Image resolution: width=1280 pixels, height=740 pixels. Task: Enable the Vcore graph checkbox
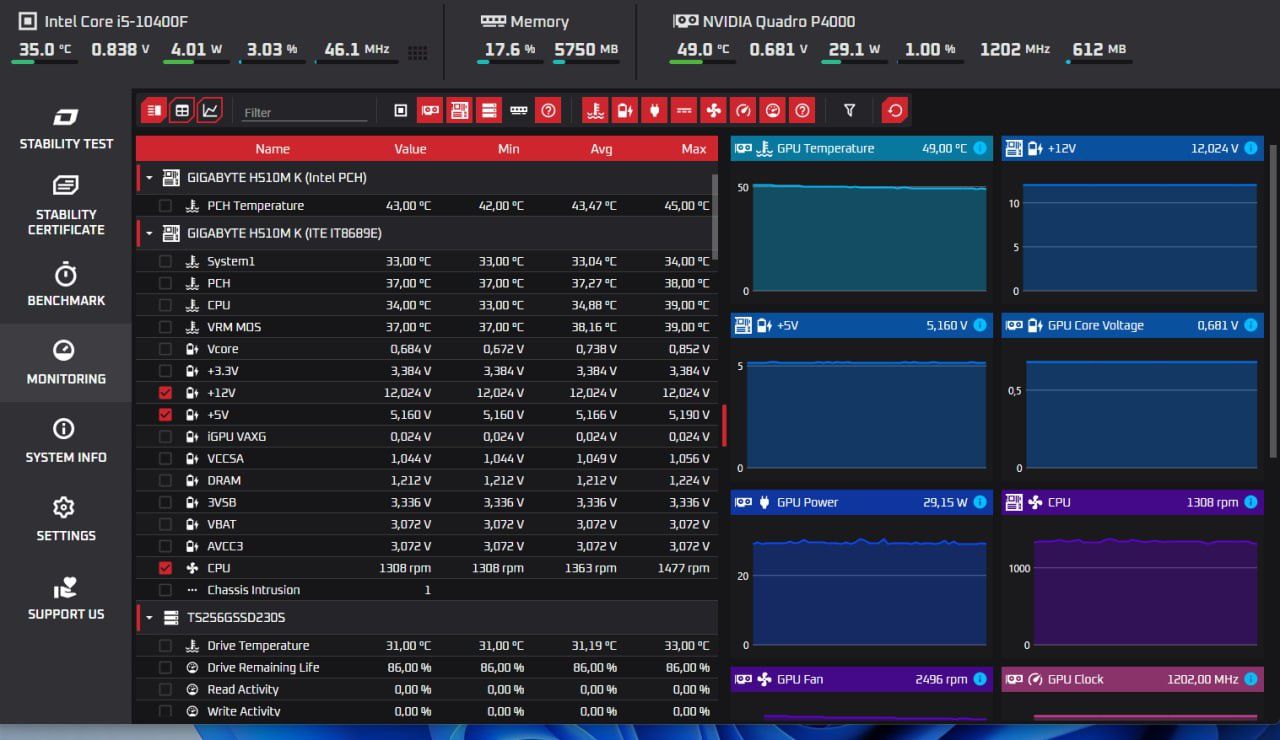point(165,349)
